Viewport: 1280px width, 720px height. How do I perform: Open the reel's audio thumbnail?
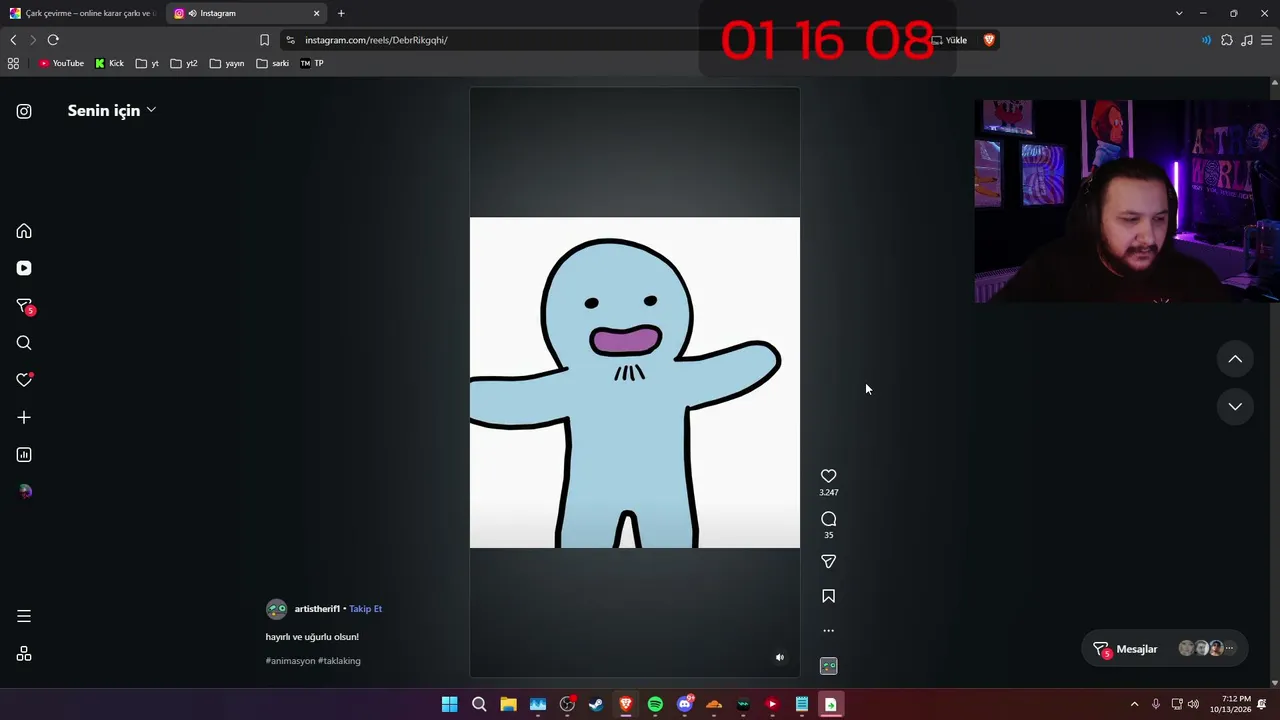click(x=828, y=666)
